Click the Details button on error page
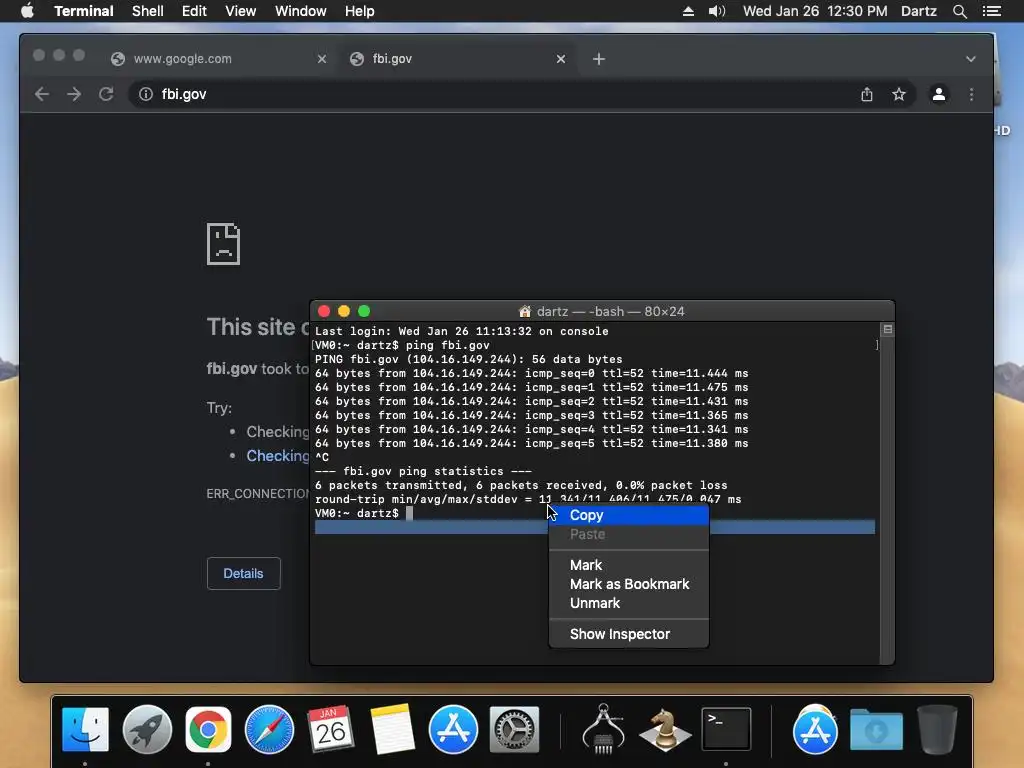1024x768 pixels. (244, 573)
